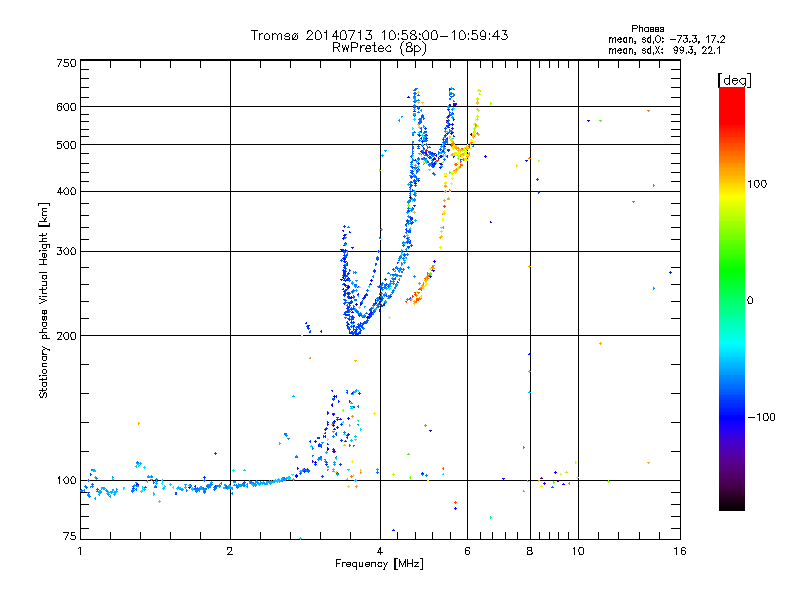Click the colorbar tick label '0'
800x600 pixels.
tap(749, 300)
